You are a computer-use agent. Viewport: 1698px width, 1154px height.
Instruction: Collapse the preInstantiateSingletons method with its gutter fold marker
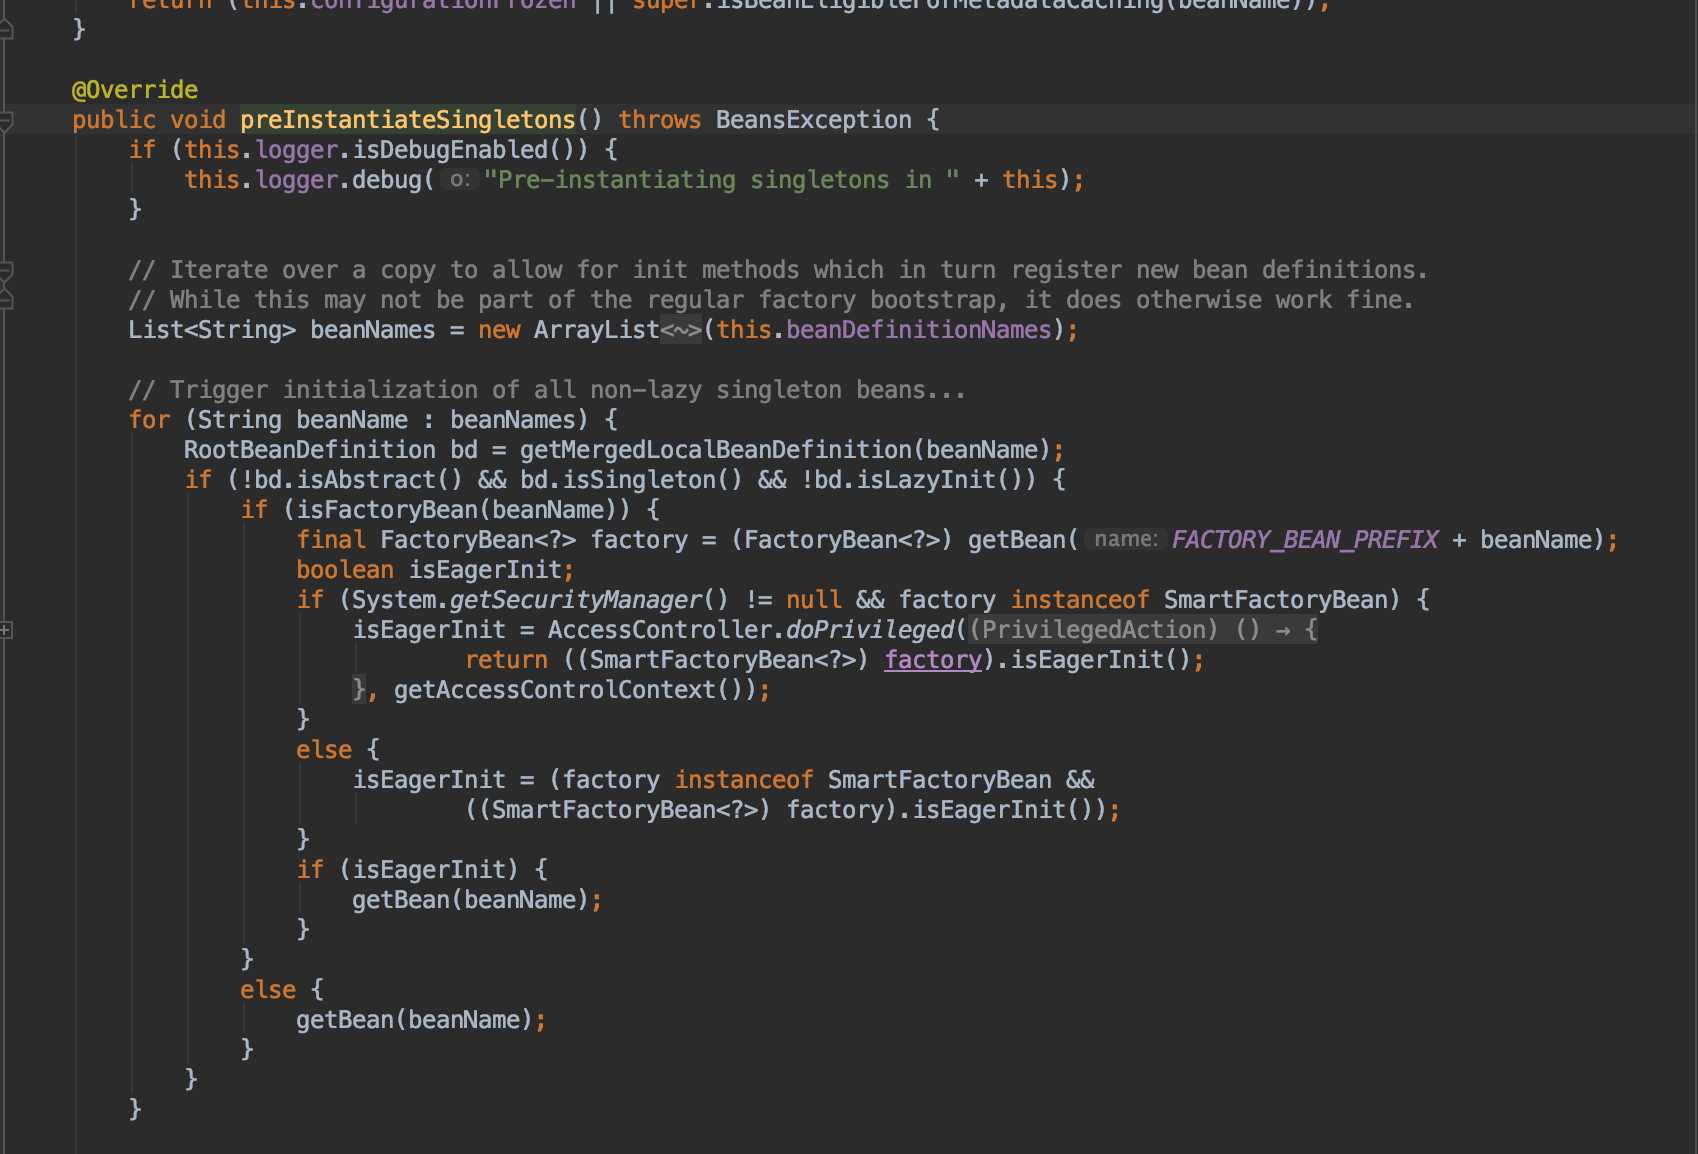click(x=5, y=121)
